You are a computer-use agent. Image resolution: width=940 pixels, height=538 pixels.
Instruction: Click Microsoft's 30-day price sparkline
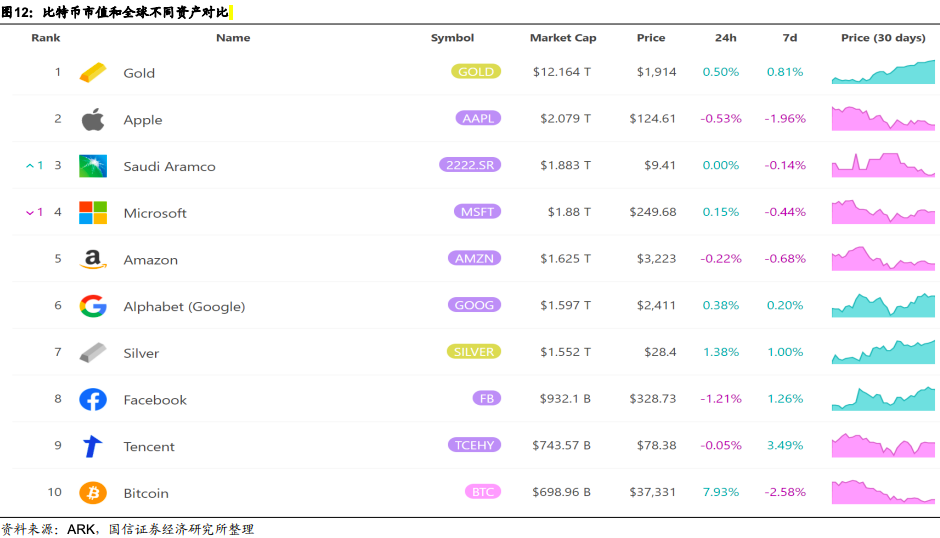coord(883,212)
